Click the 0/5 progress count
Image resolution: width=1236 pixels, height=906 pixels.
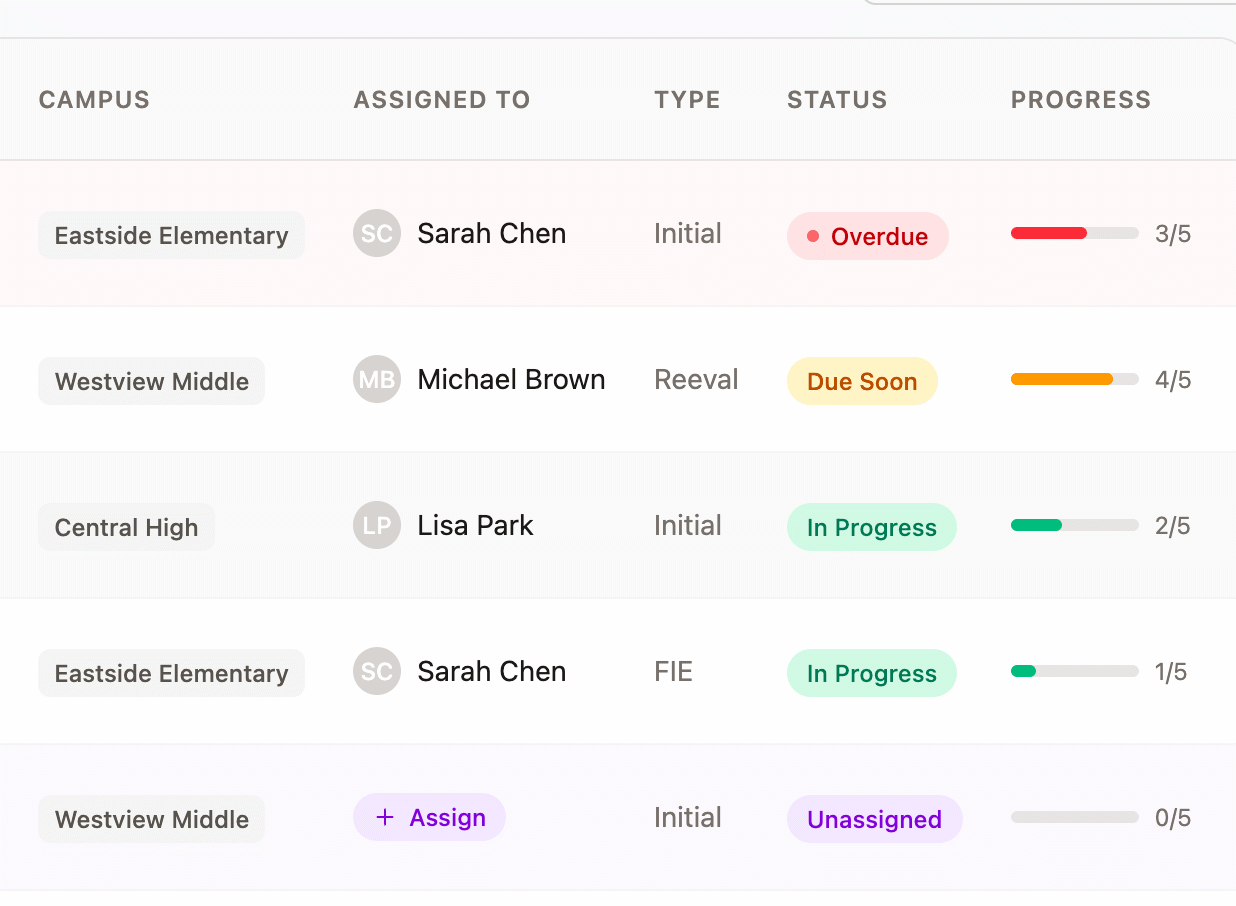[1173, 818]
